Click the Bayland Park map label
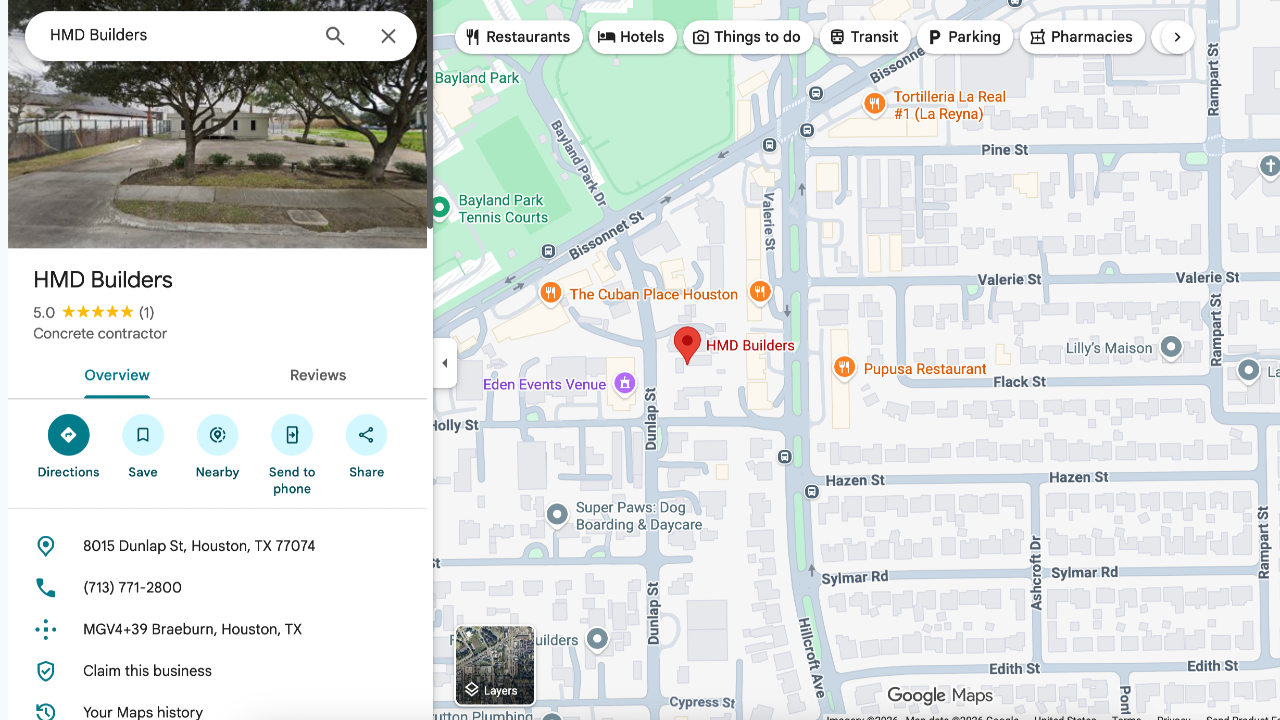1280x720 pixels. pos(478,78)
